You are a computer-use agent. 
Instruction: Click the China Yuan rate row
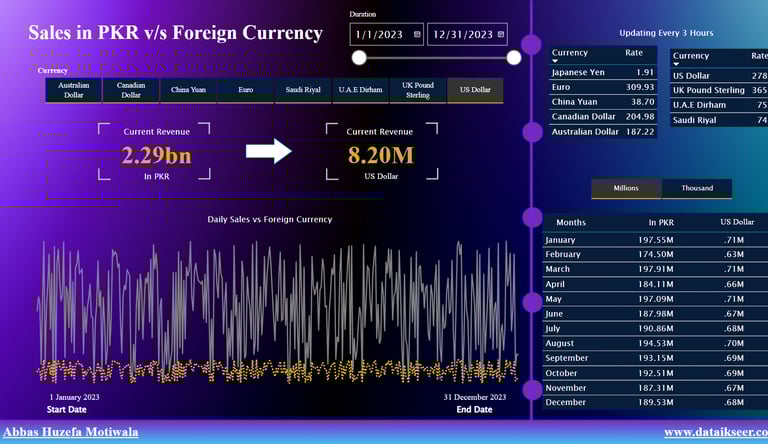click(x=603, y=102)
